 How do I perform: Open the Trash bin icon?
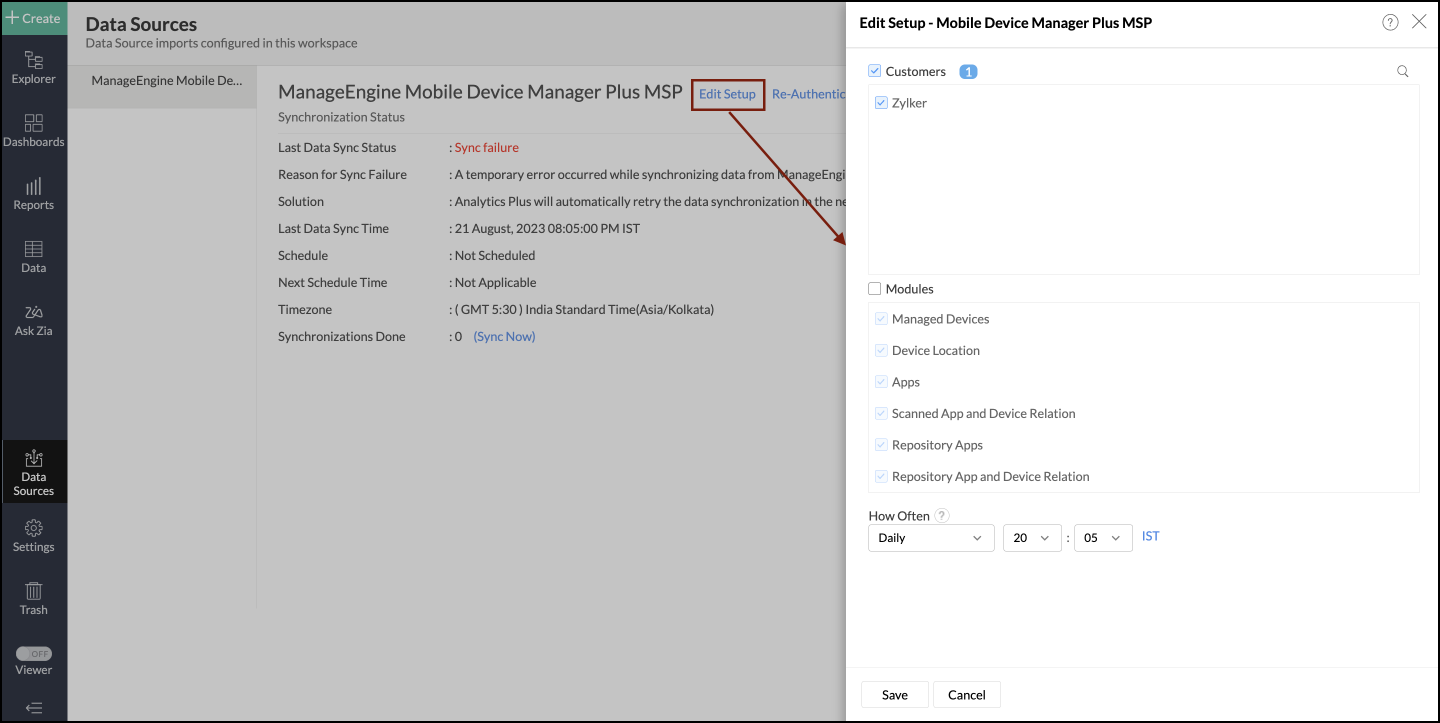pos(33,591)
